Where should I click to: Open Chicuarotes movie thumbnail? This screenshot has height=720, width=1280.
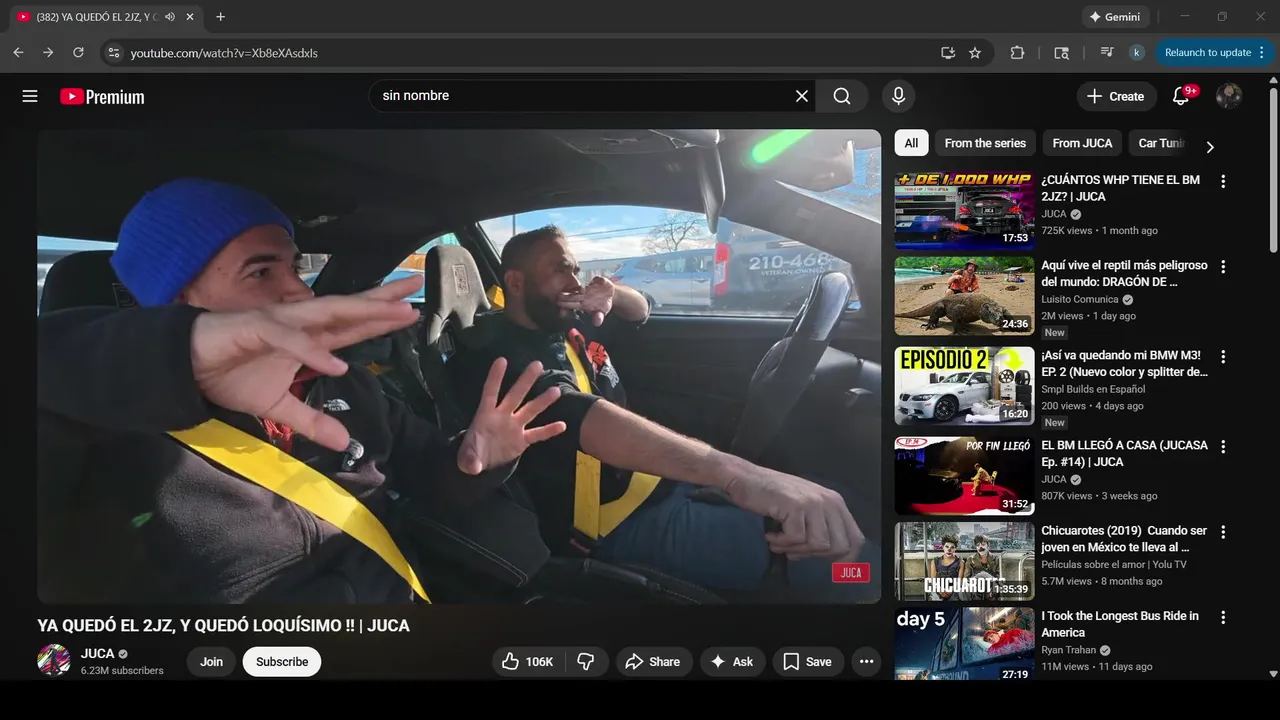(x=964, y=561)
